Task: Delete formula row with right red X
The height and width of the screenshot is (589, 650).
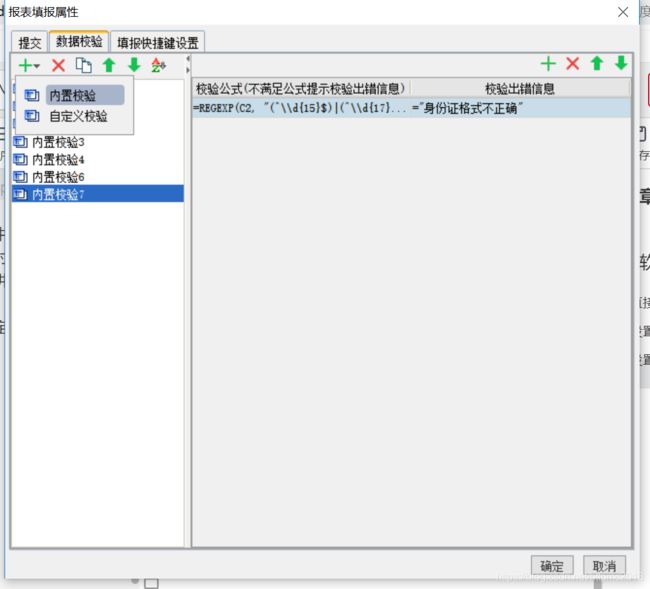Action: (x=572, y=63)
